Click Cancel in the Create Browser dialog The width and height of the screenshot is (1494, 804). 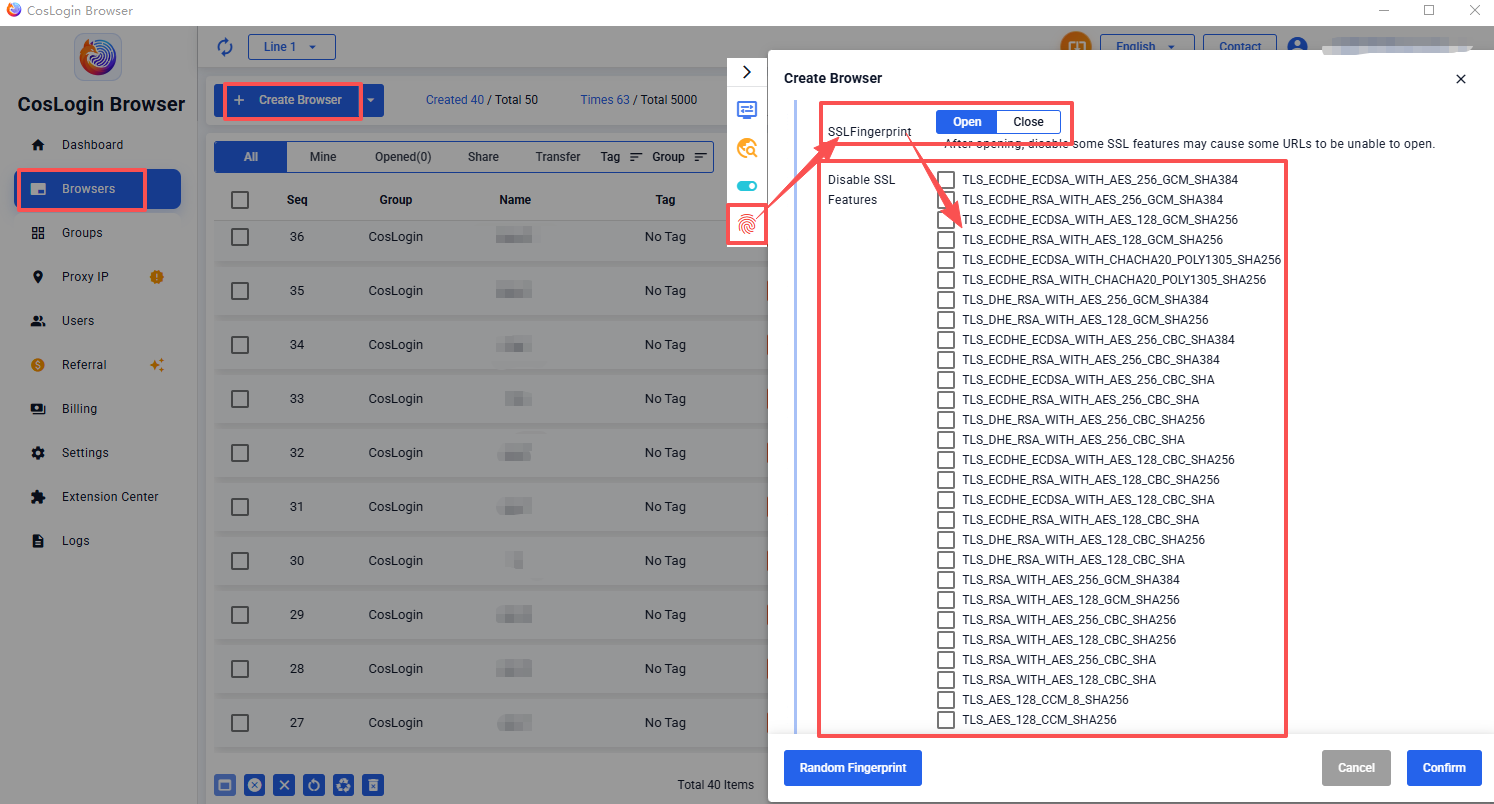[x=1356, y=768]
